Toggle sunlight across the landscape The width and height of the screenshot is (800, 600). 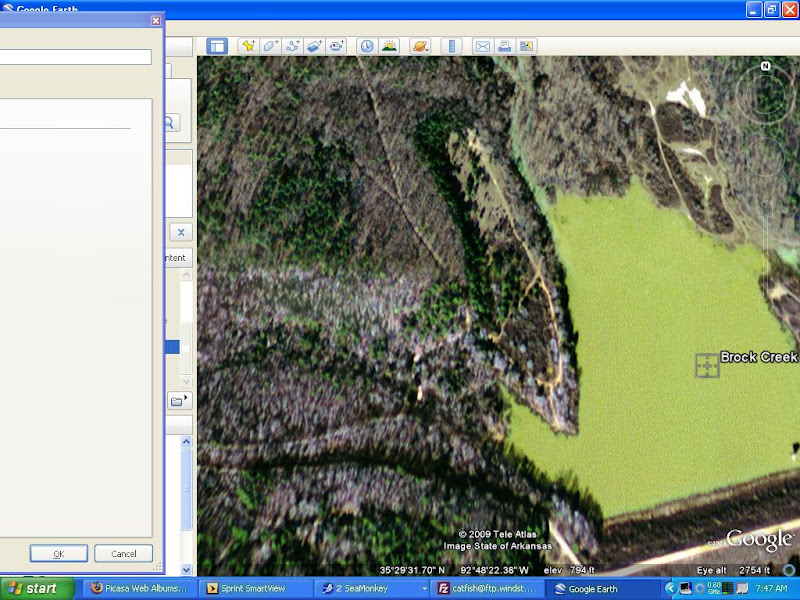(389, 46)
